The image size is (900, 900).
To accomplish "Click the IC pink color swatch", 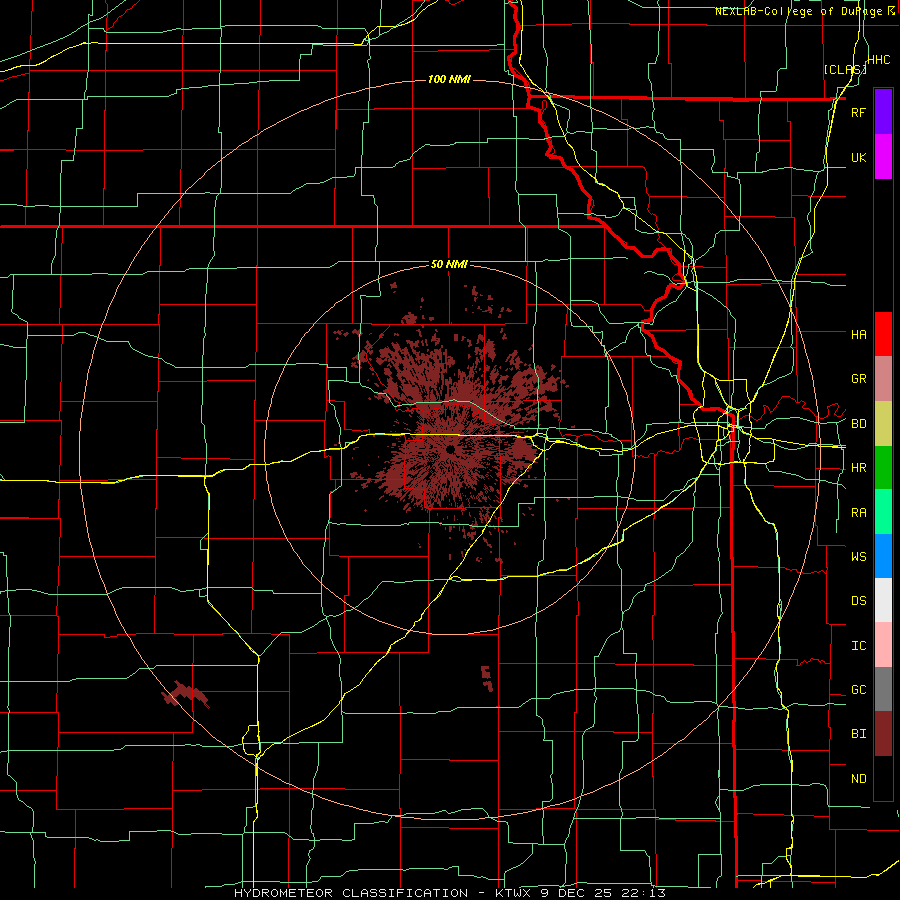I will 883,645.
